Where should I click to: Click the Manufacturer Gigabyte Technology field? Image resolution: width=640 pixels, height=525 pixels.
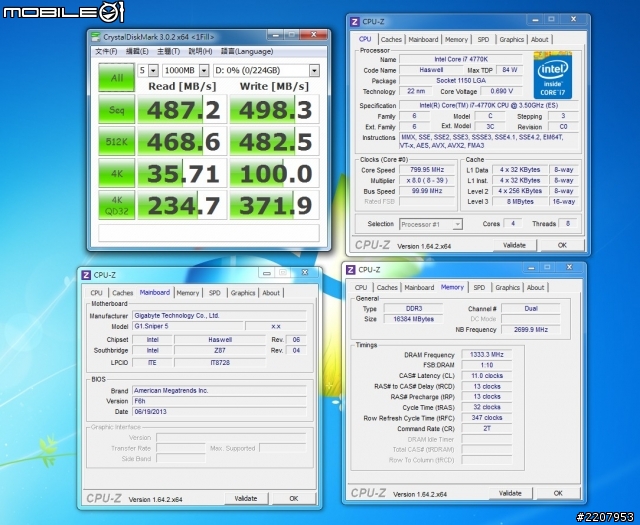click(219, 316)
